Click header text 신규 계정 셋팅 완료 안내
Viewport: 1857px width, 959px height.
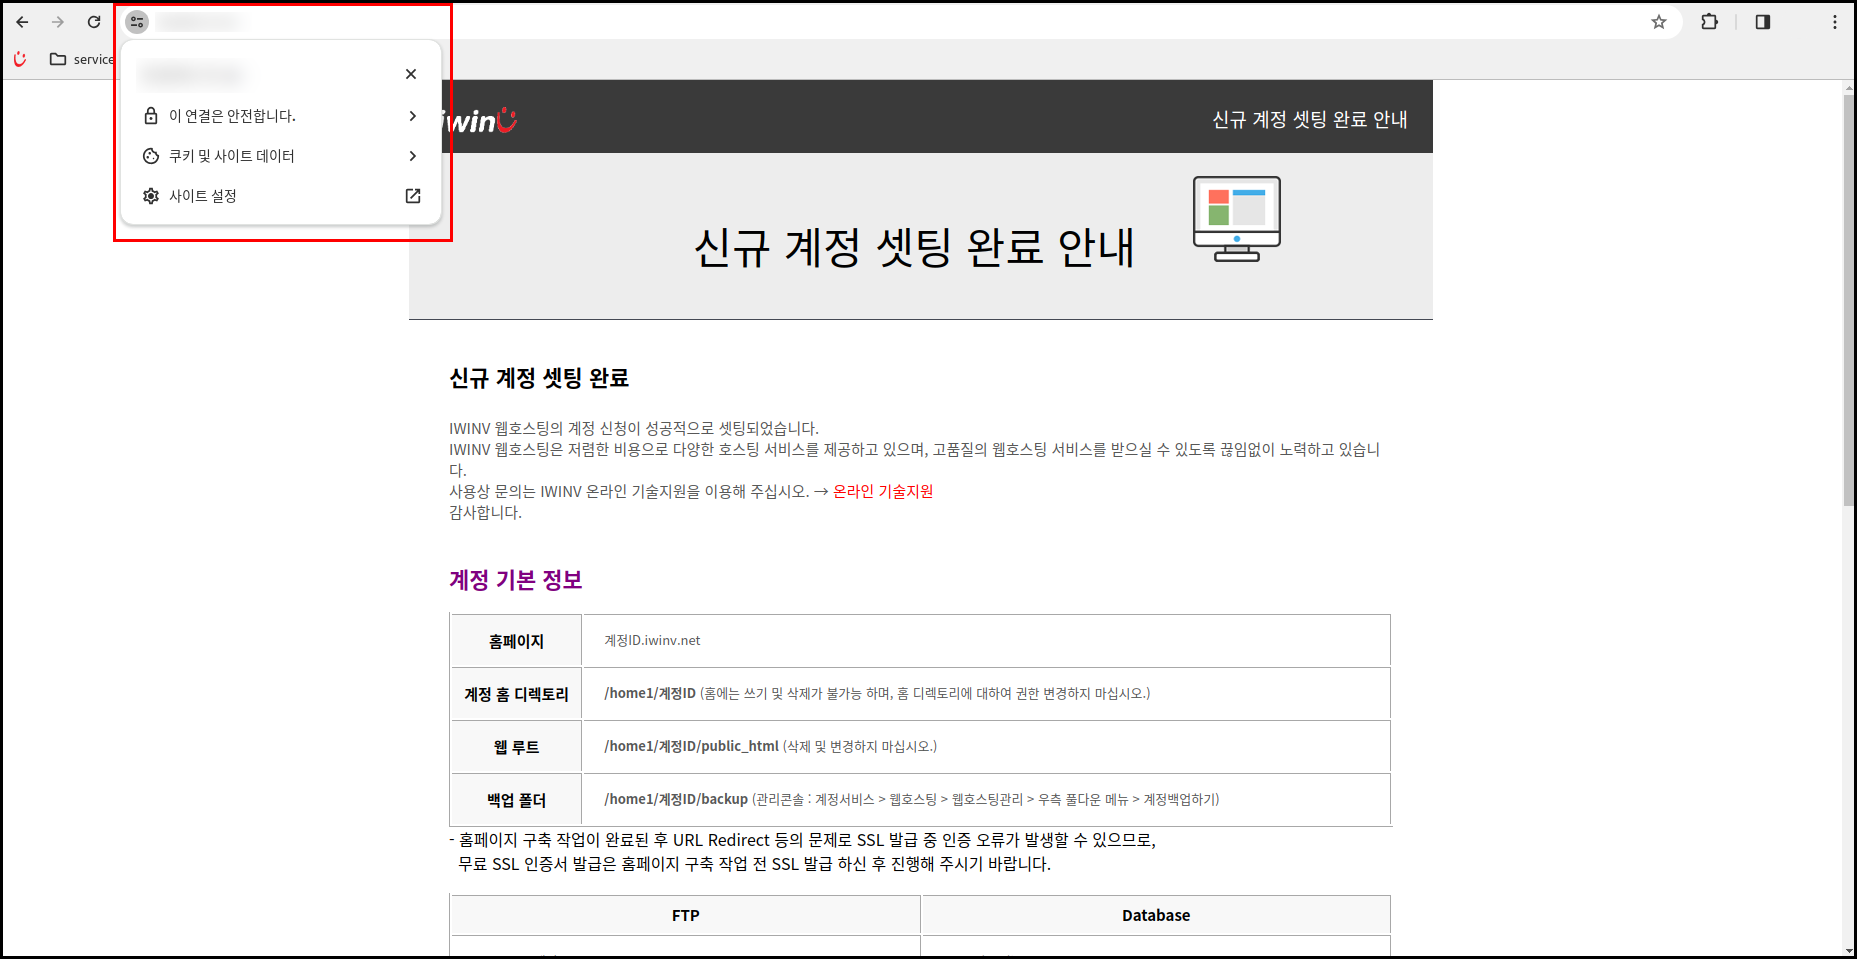(x=1310, y=119)
